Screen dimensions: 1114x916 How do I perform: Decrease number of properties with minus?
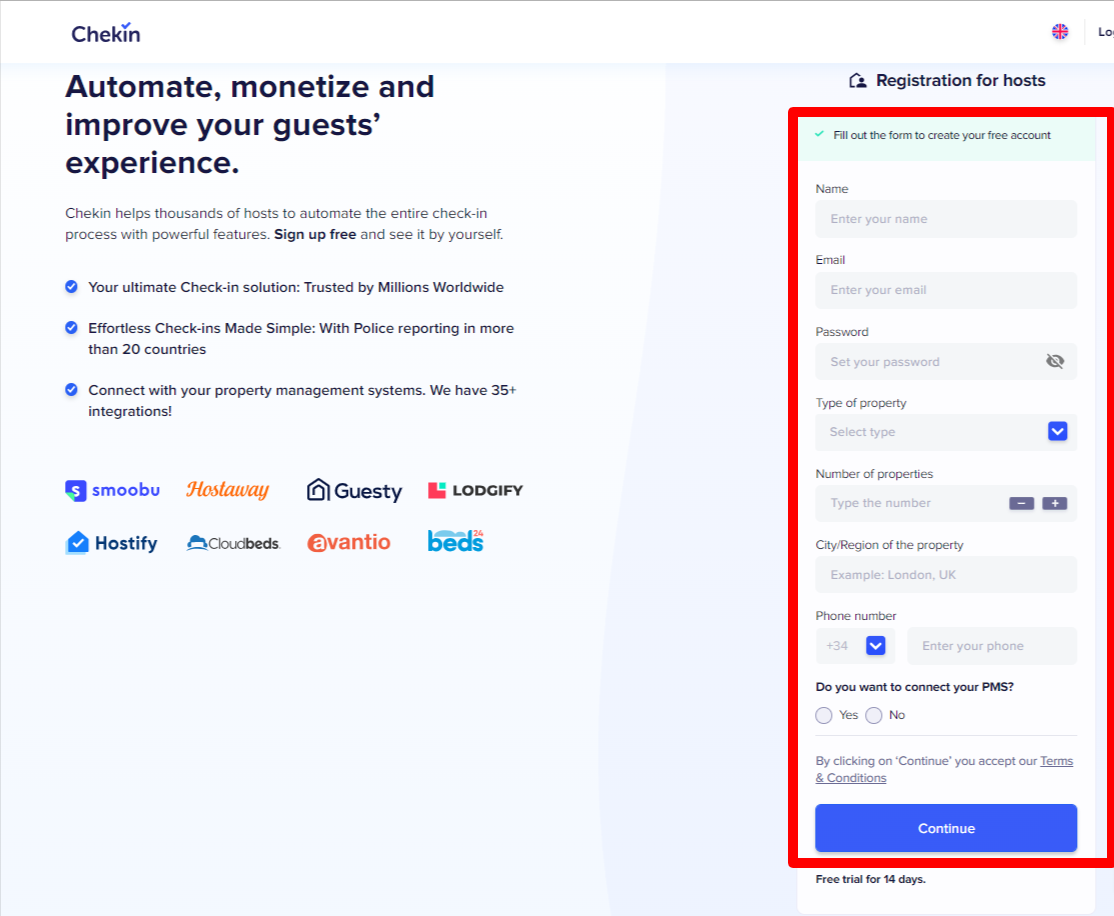tap(1021, 503)
